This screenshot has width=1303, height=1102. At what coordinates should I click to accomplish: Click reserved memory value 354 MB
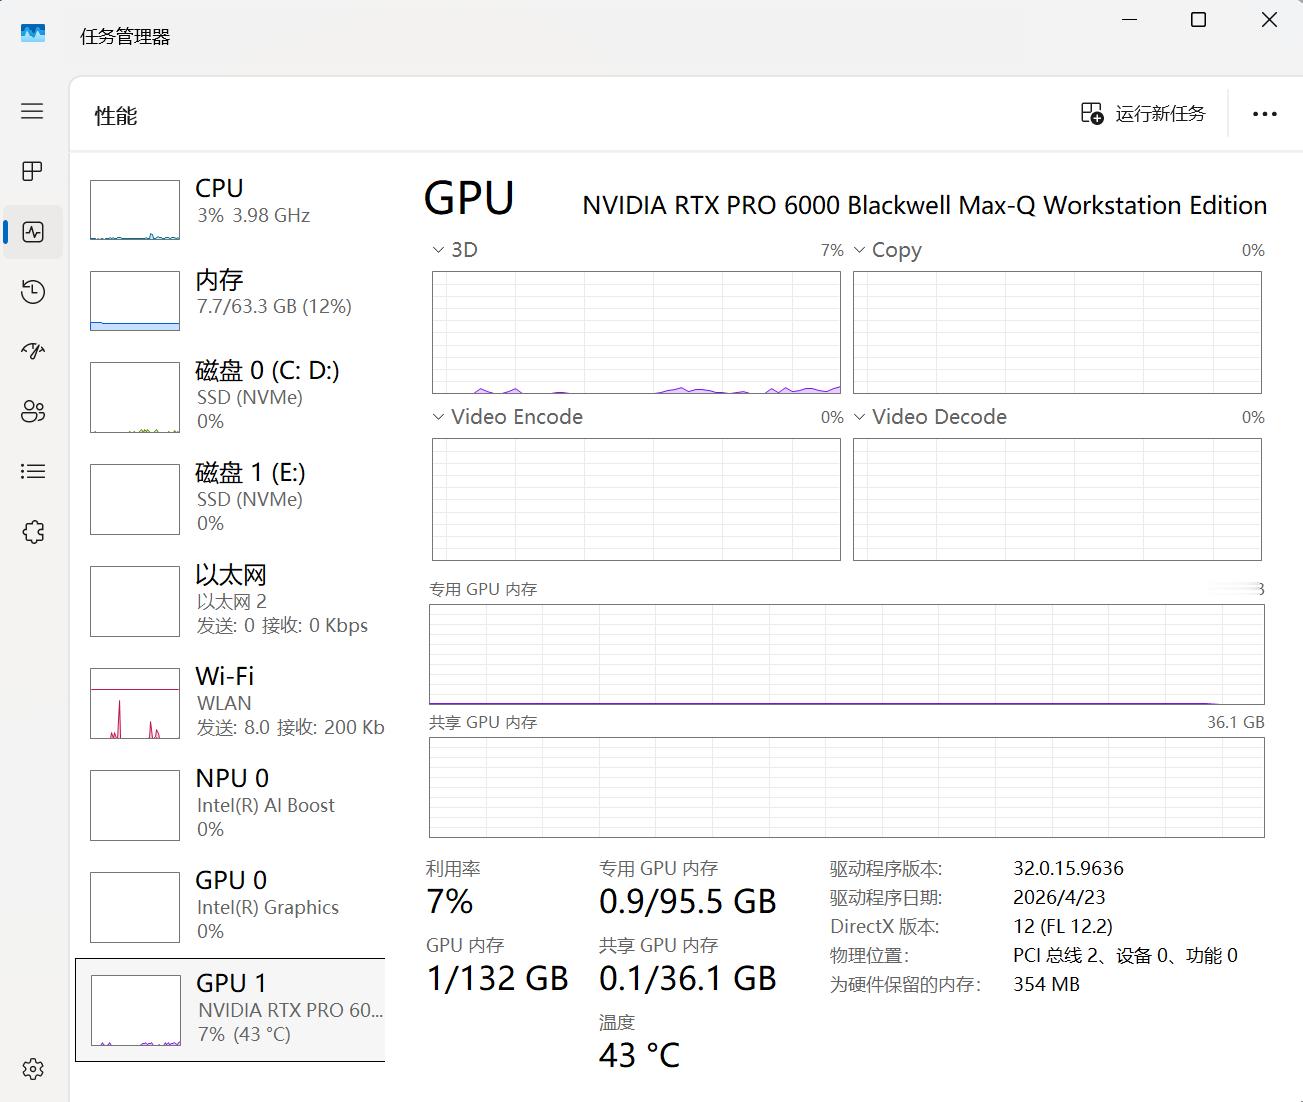coord(1046,984)
